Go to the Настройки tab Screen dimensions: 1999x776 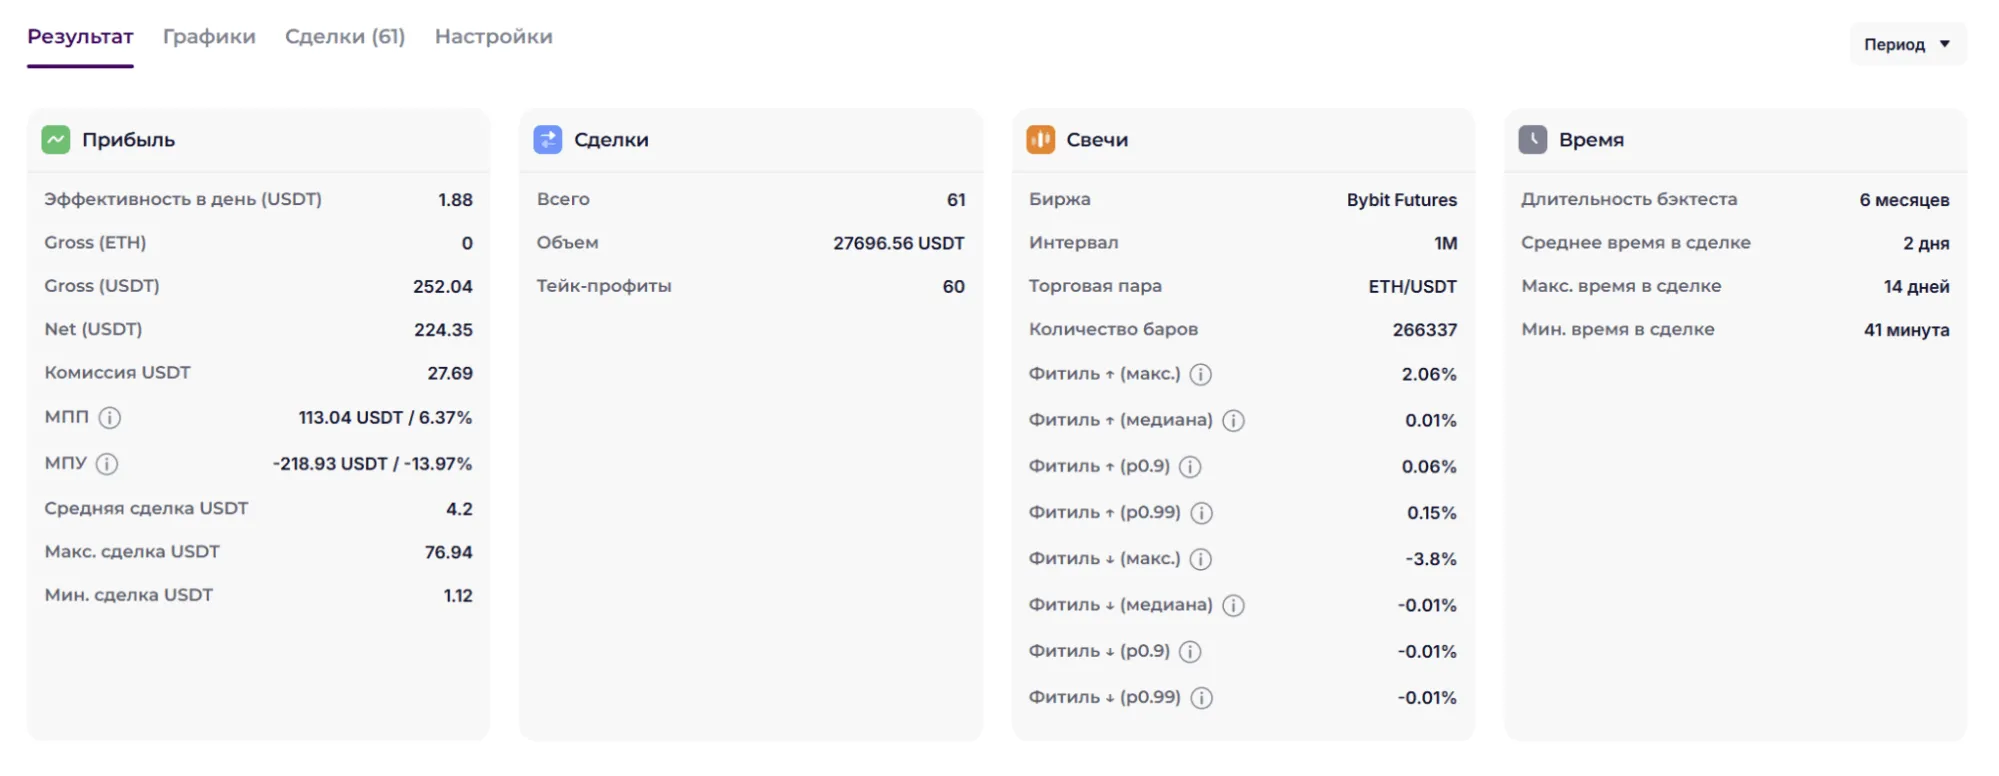coord(493,37)
